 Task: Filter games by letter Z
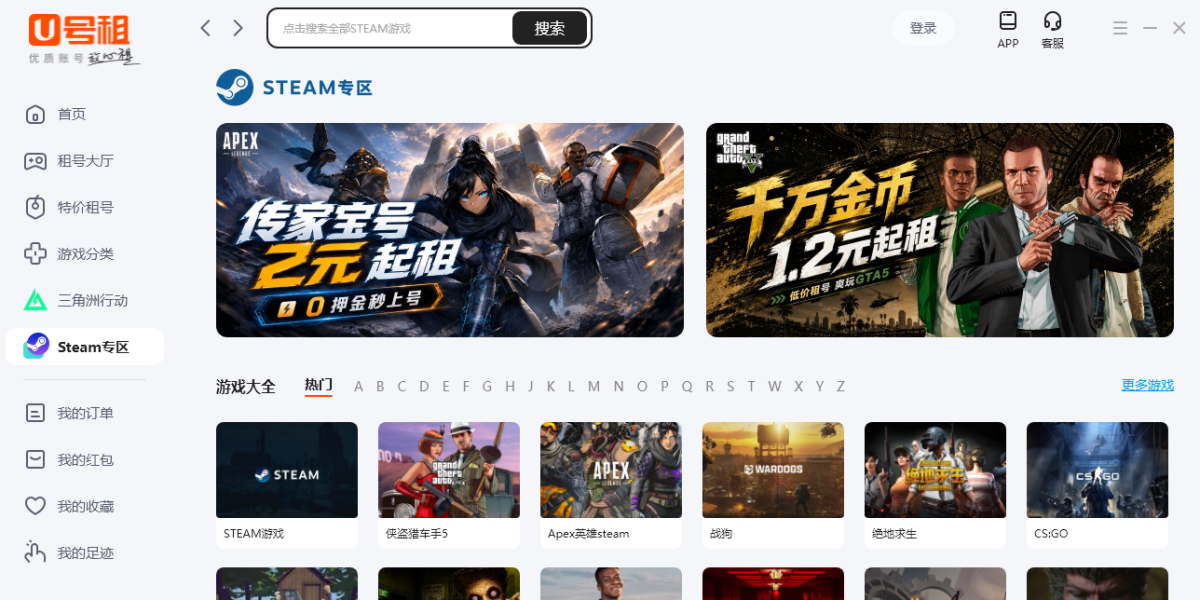tap(841, 386)
